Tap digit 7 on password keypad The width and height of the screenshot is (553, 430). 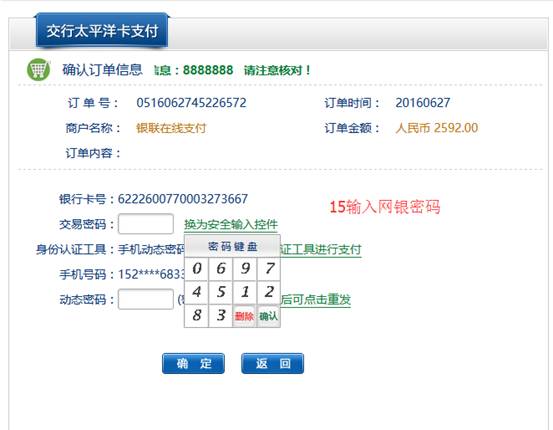pyautogui.click(x=269, y=268)
